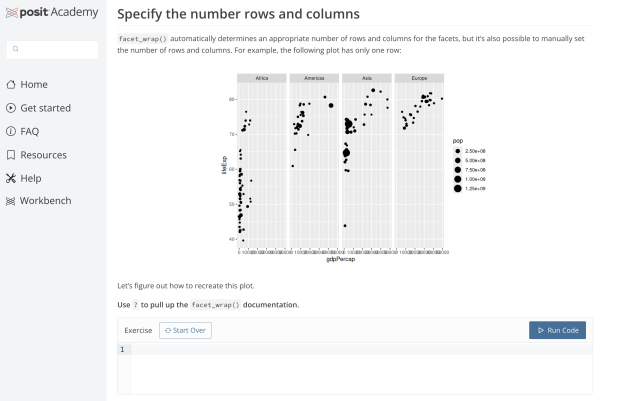The height and width of the screenshot is (401, 640).
Task: Go to Get started page
Action: tap(45, 108)
